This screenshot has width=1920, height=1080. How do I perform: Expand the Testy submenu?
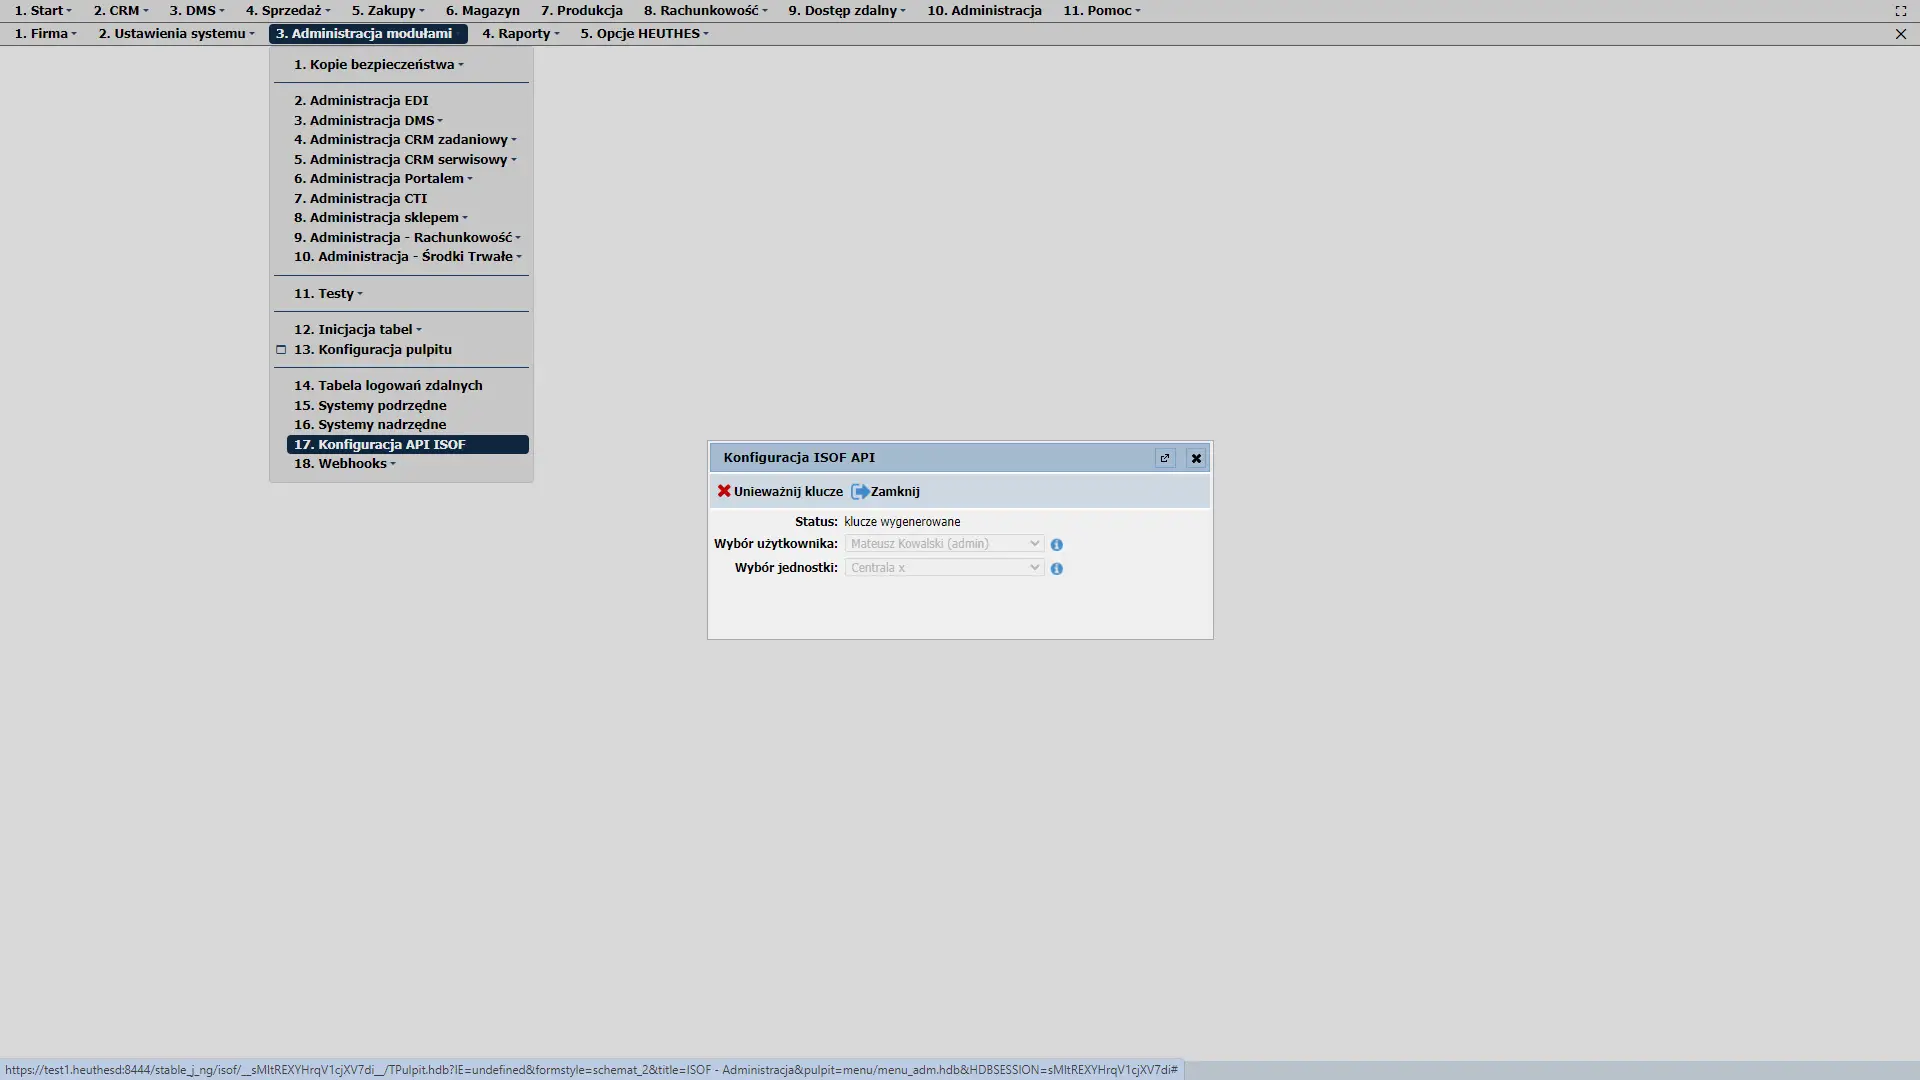point(328,294)
